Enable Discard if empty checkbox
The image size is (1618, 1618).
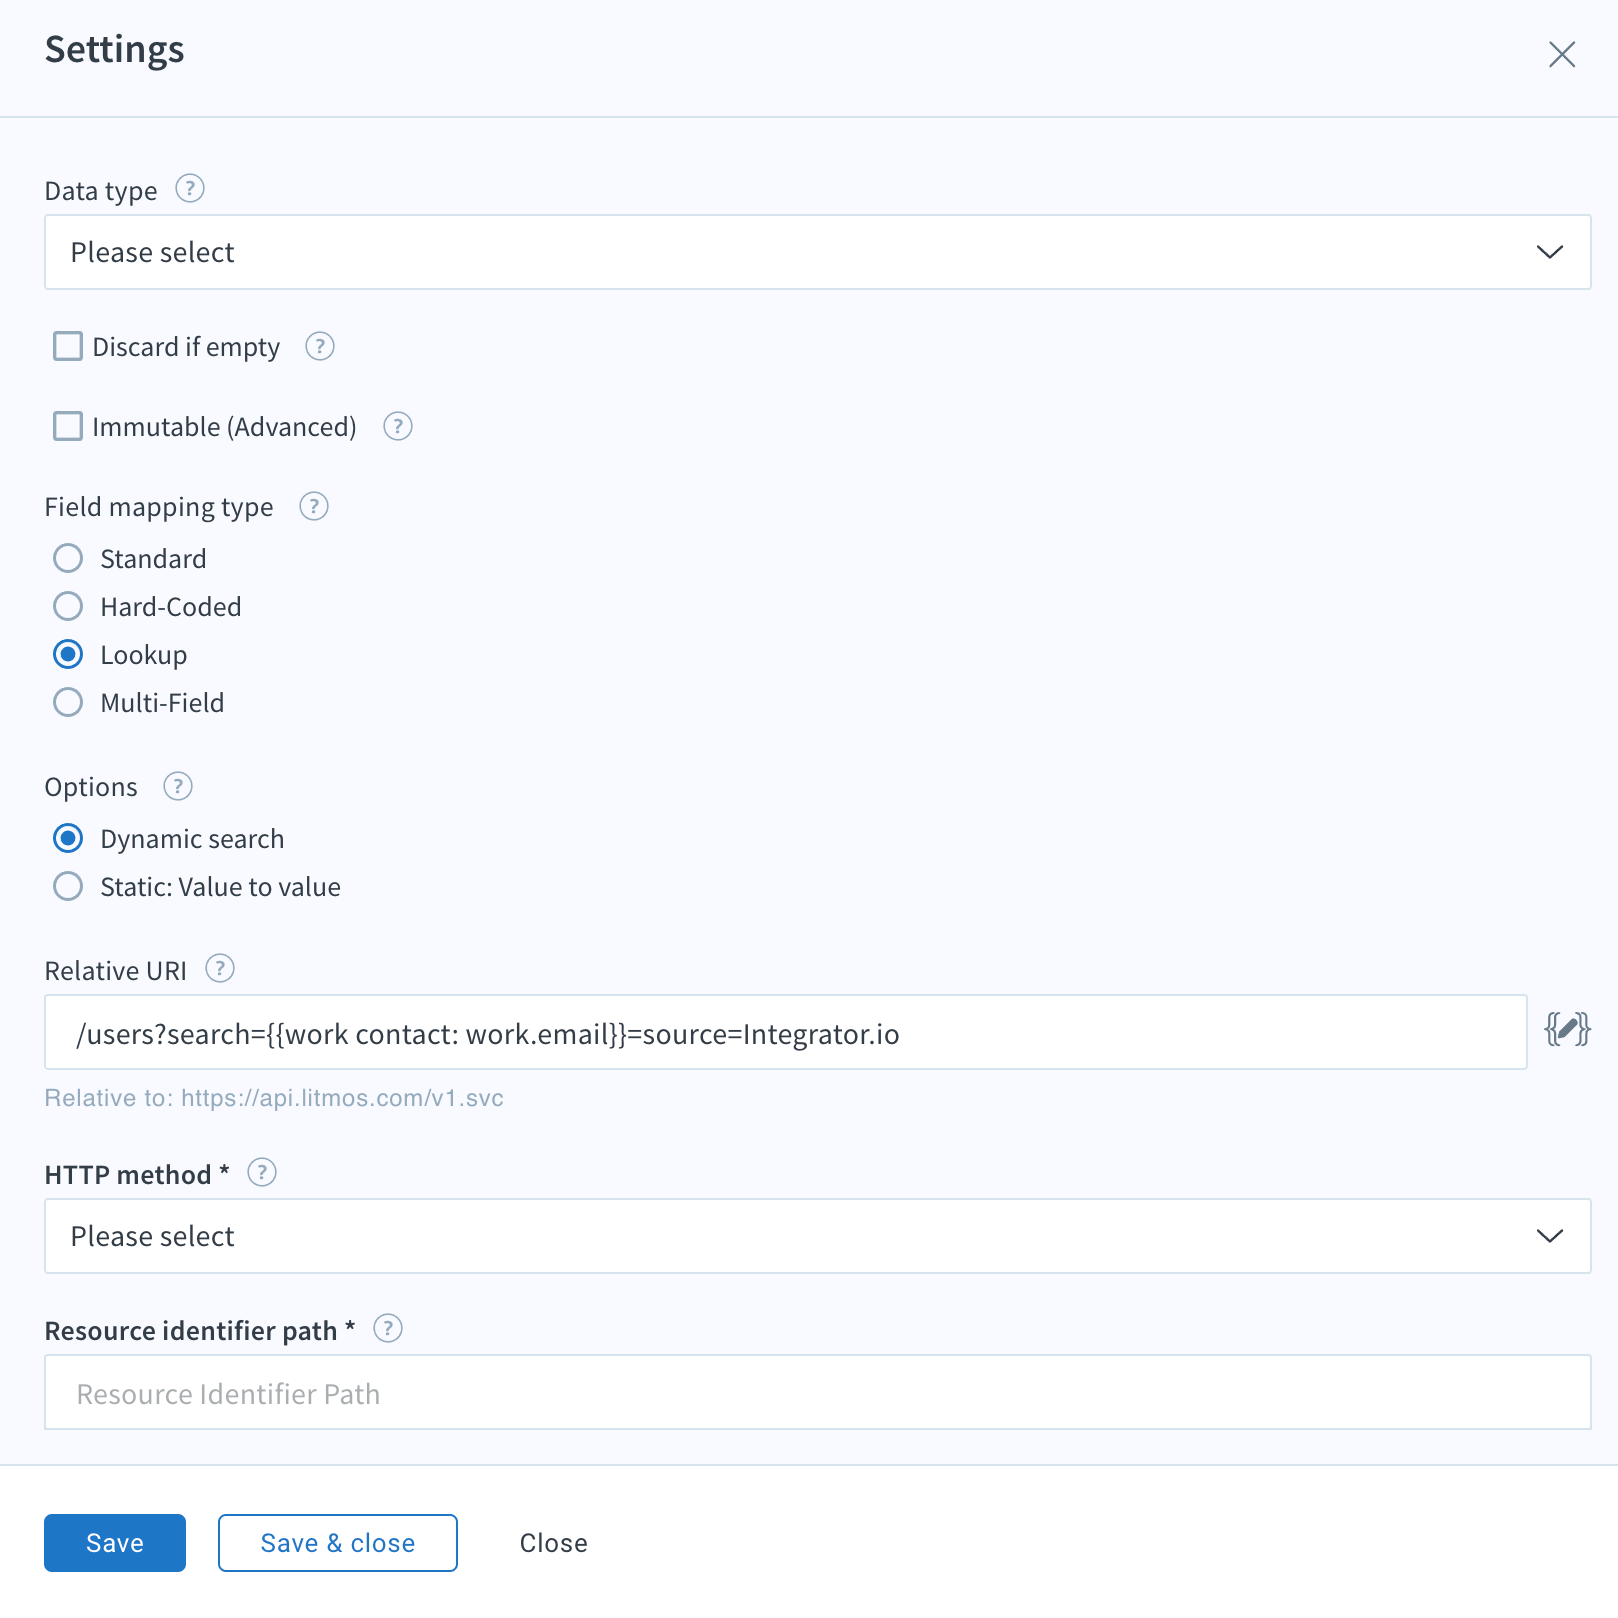68,346
